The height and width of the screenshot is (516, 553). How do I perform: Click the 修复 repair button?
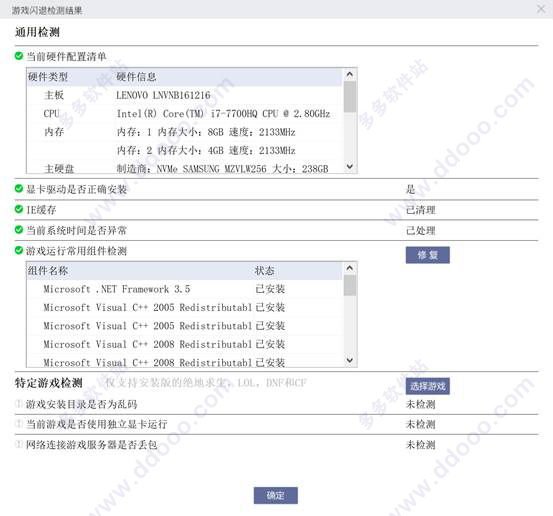(427, 255)
